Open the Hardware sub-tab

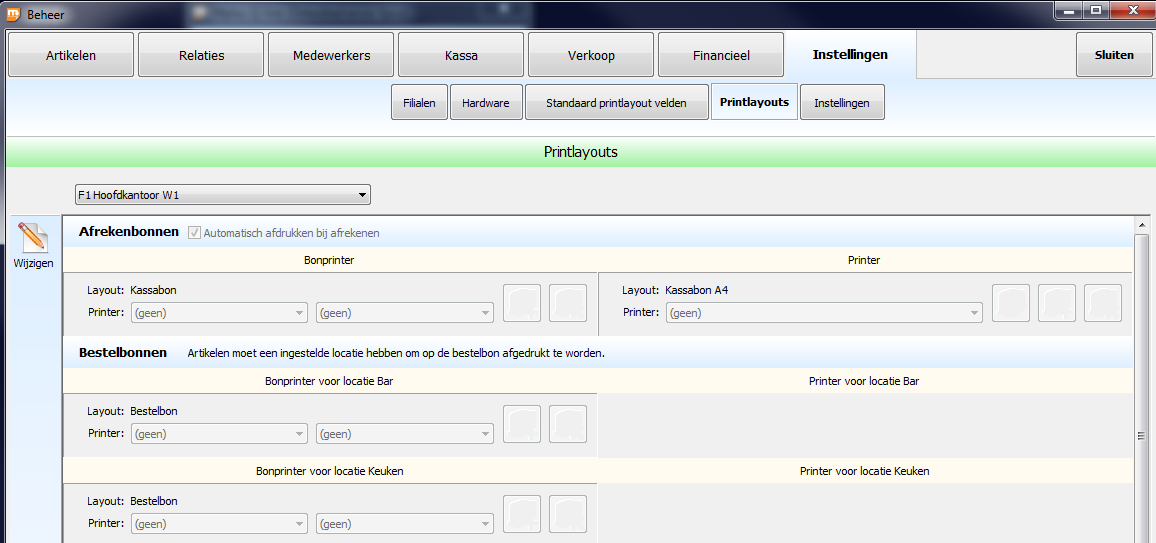(x=486, y=102)
